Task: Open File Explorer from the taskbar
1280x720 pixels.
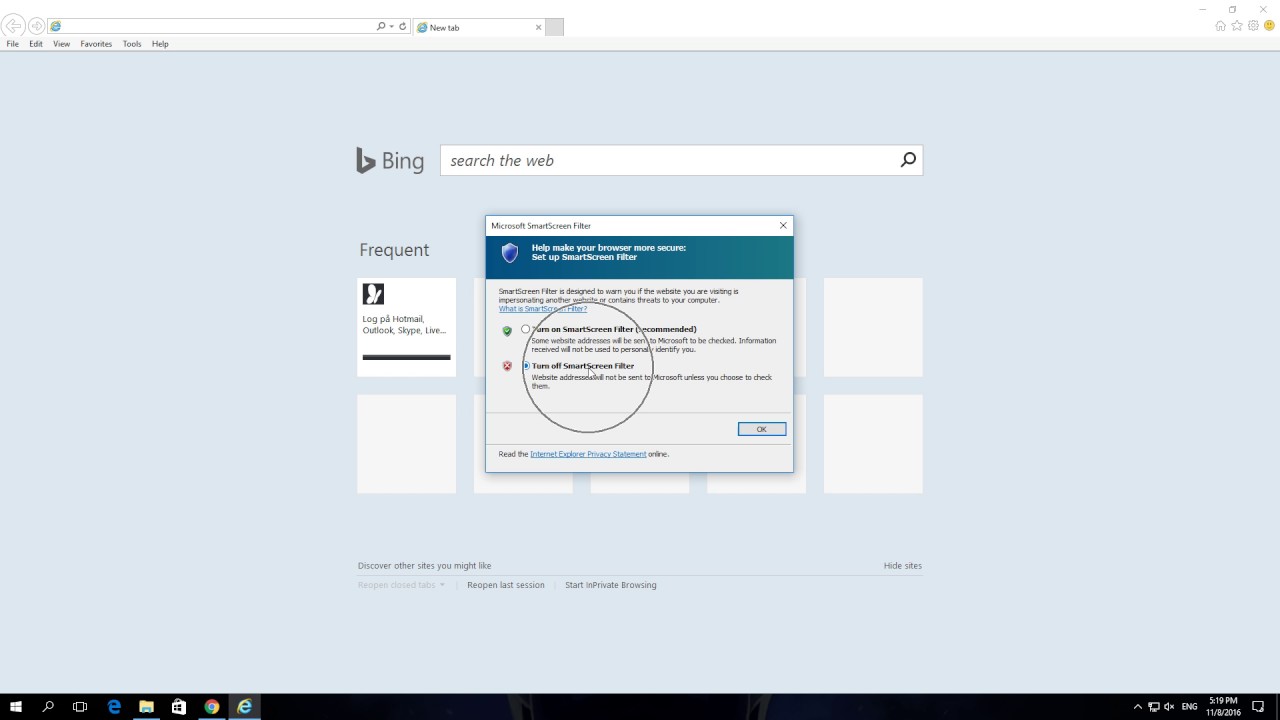Action: (146, 707)
